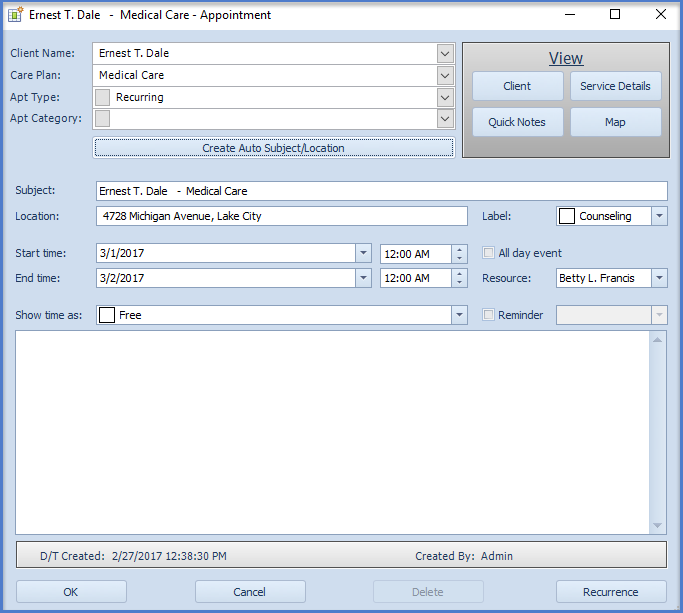
Task: Show the Map view
Action: (x=615, y=122)
